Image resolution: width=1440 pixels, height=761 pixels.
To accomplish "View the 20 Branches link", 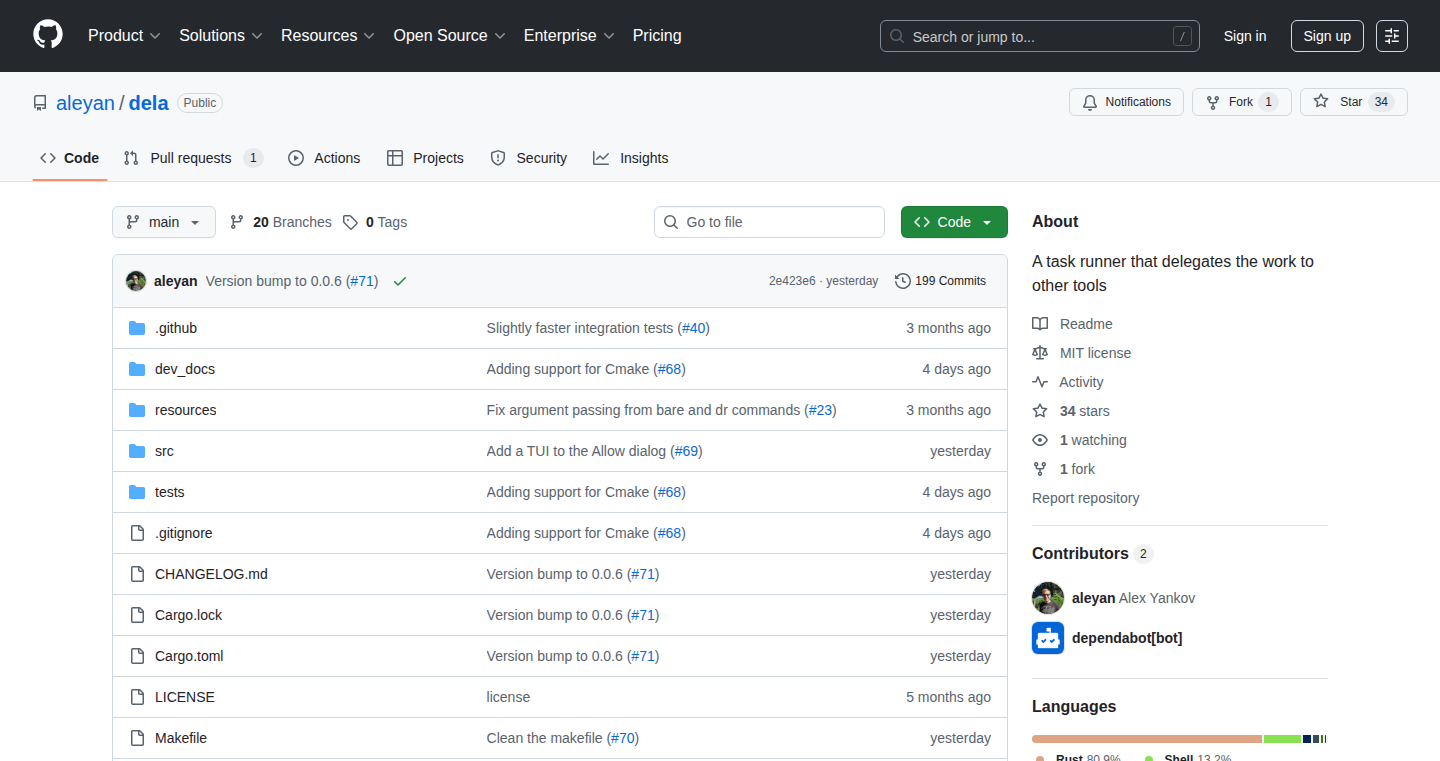I will point(281,222).
